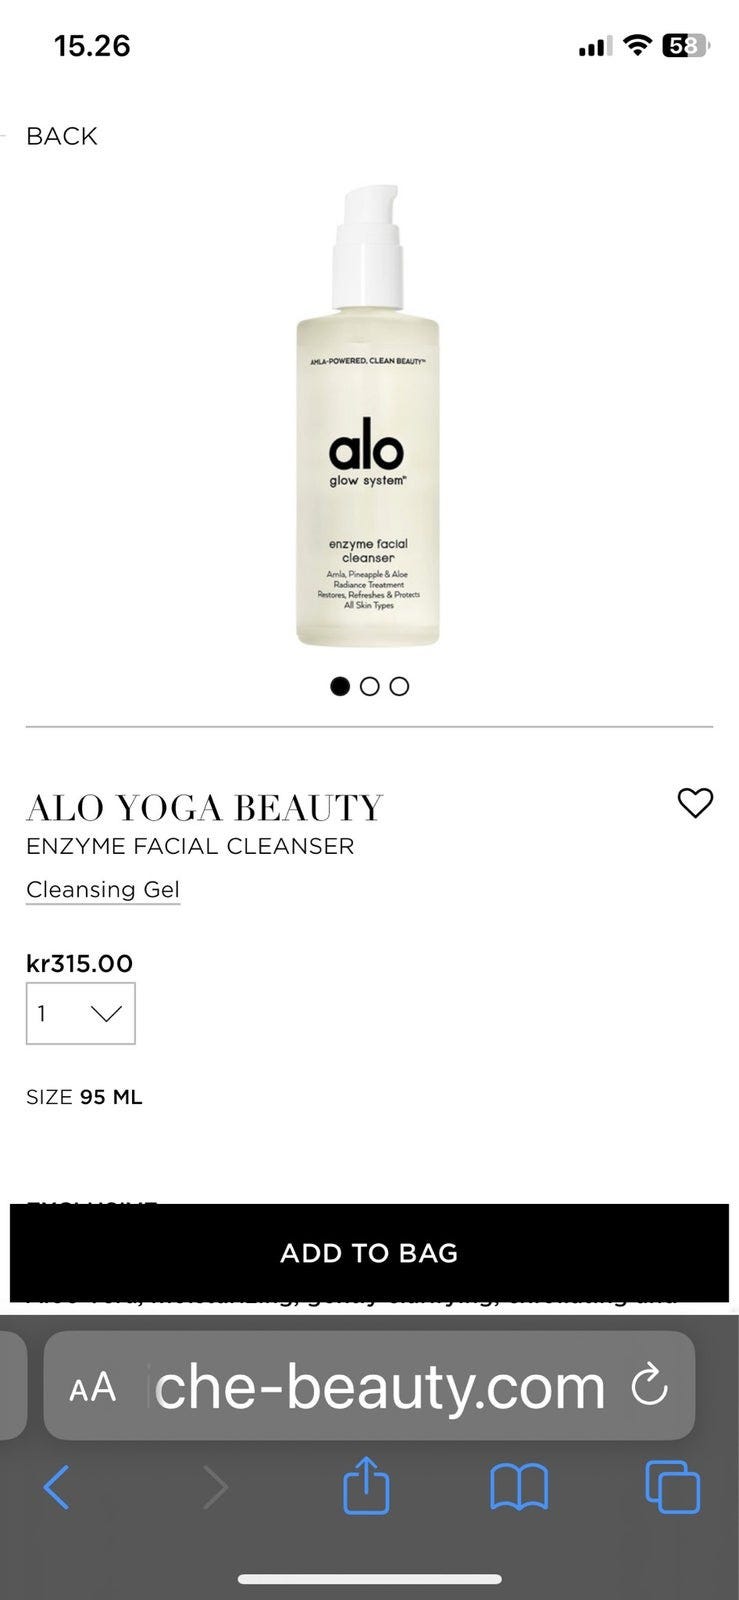The width and height of the screenshot is (739, 1600).
Task: Go back with Safari left chevron
Action: [x=57, y=1487]
